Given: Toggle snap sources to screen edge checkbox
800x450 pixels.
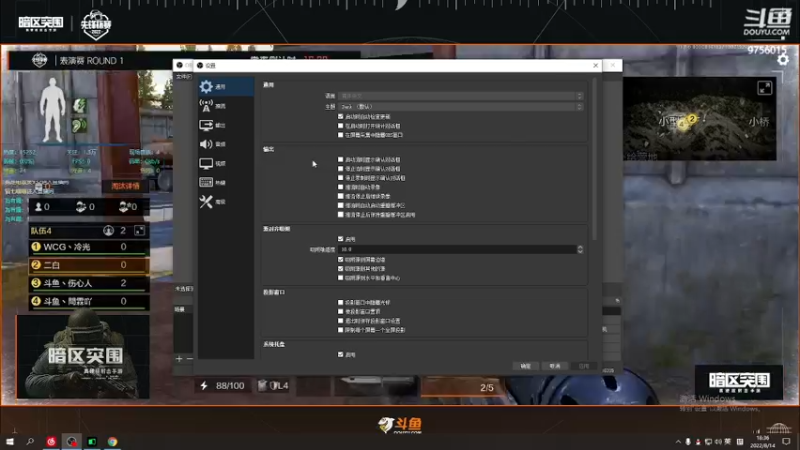Looking at the screenshot, I should coord(341,260).
